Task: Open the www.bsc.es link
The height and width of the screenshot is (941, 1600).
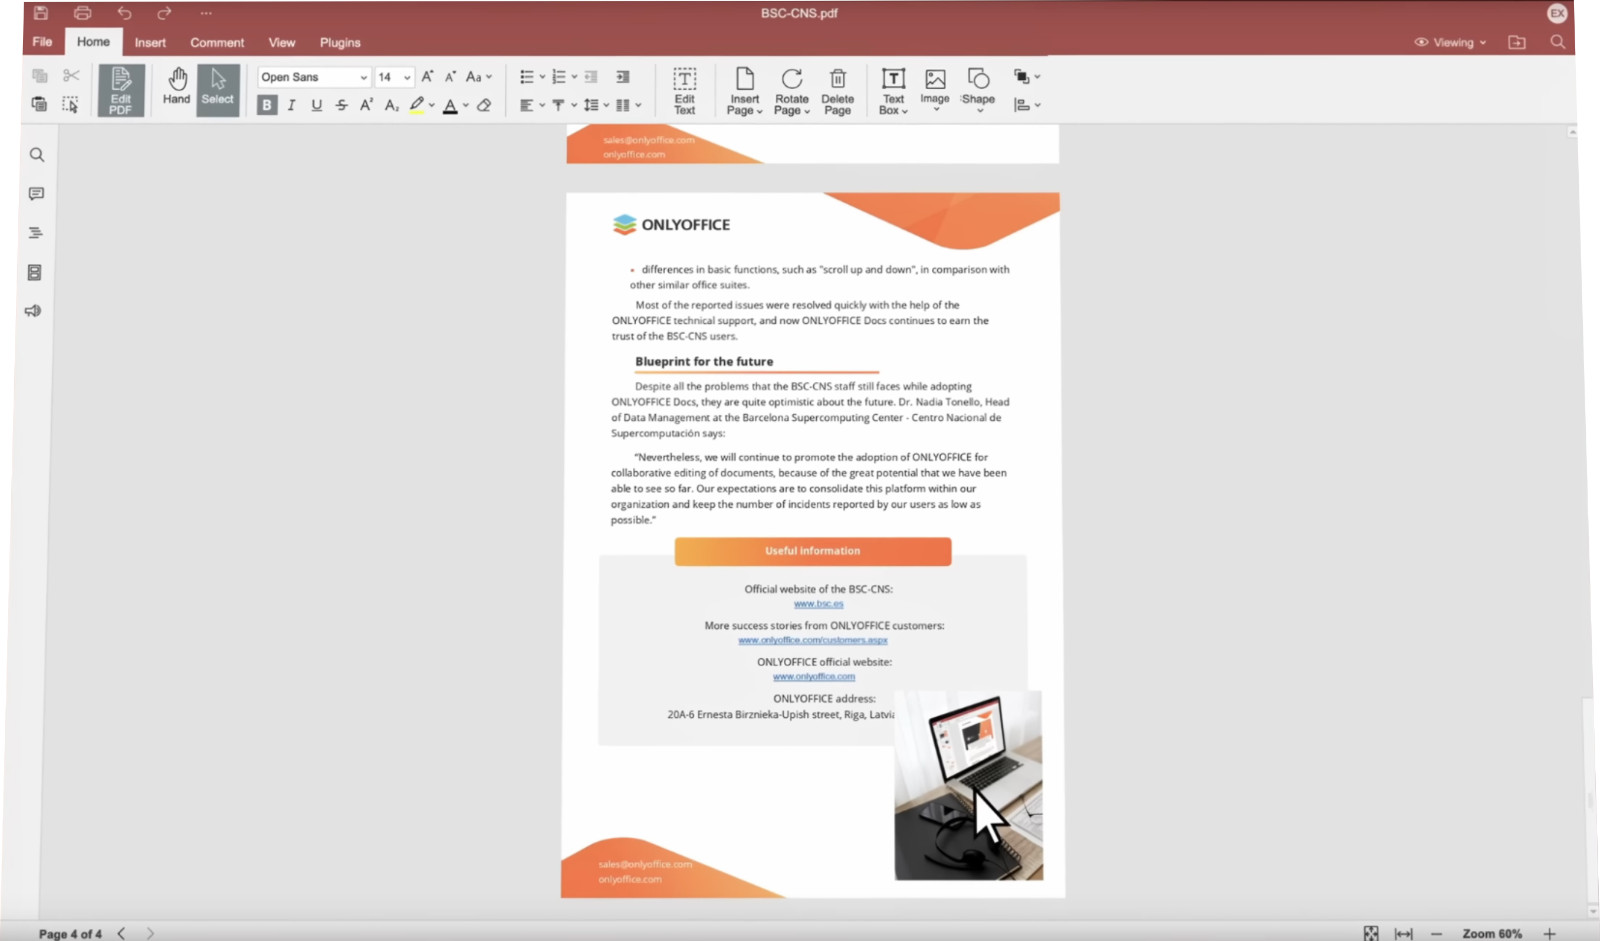Action: 819,604
